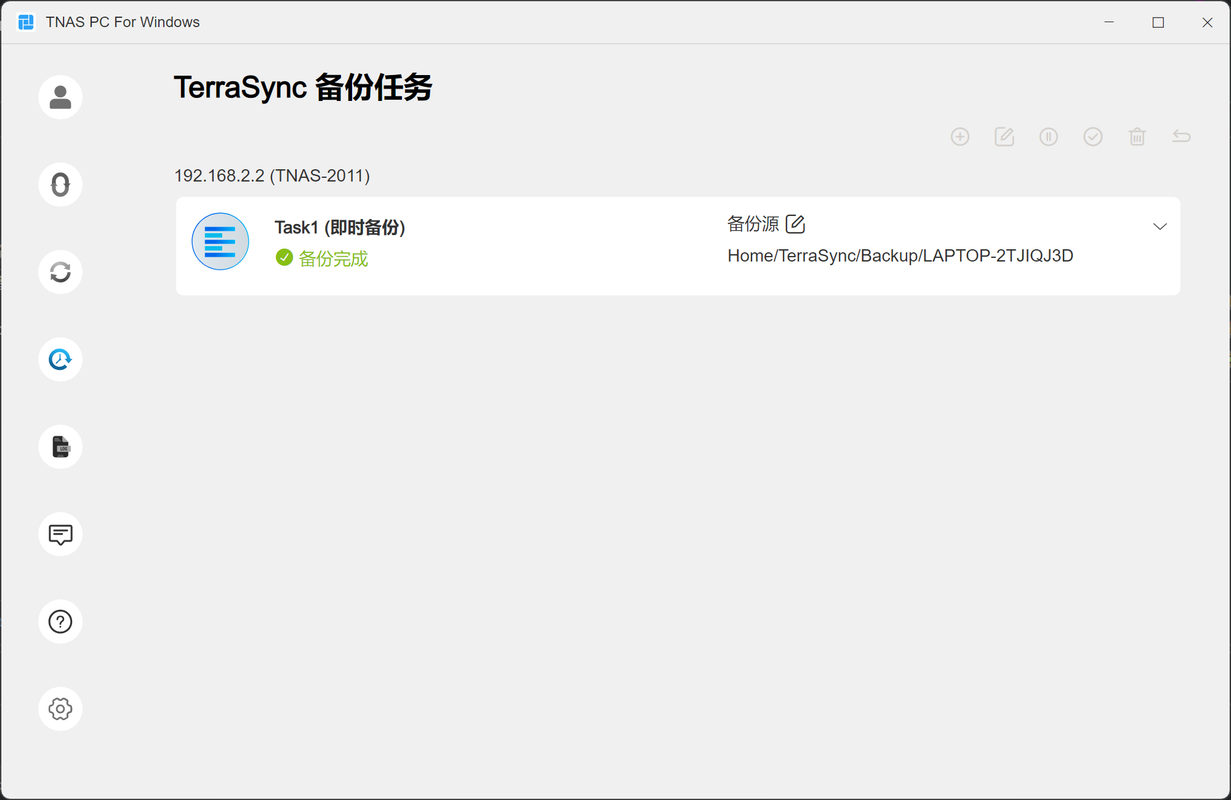Click the Task1 (即时备份) title

point(340,228)
